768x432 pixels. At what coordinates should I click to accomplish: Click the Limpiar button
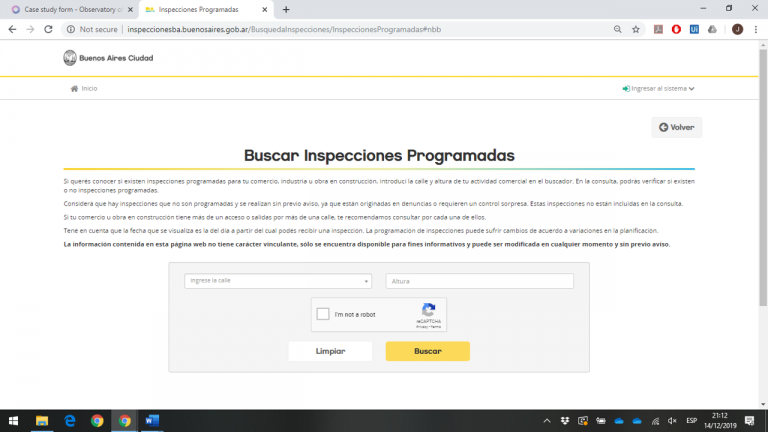[330, 351]
